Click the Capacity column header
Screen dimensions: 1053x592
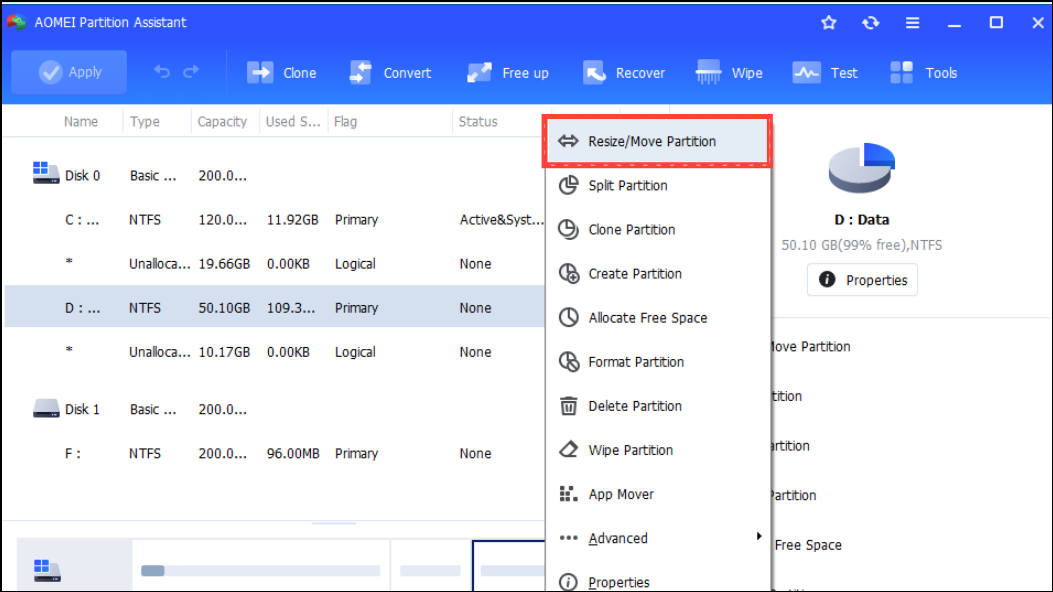coord(222,121)
